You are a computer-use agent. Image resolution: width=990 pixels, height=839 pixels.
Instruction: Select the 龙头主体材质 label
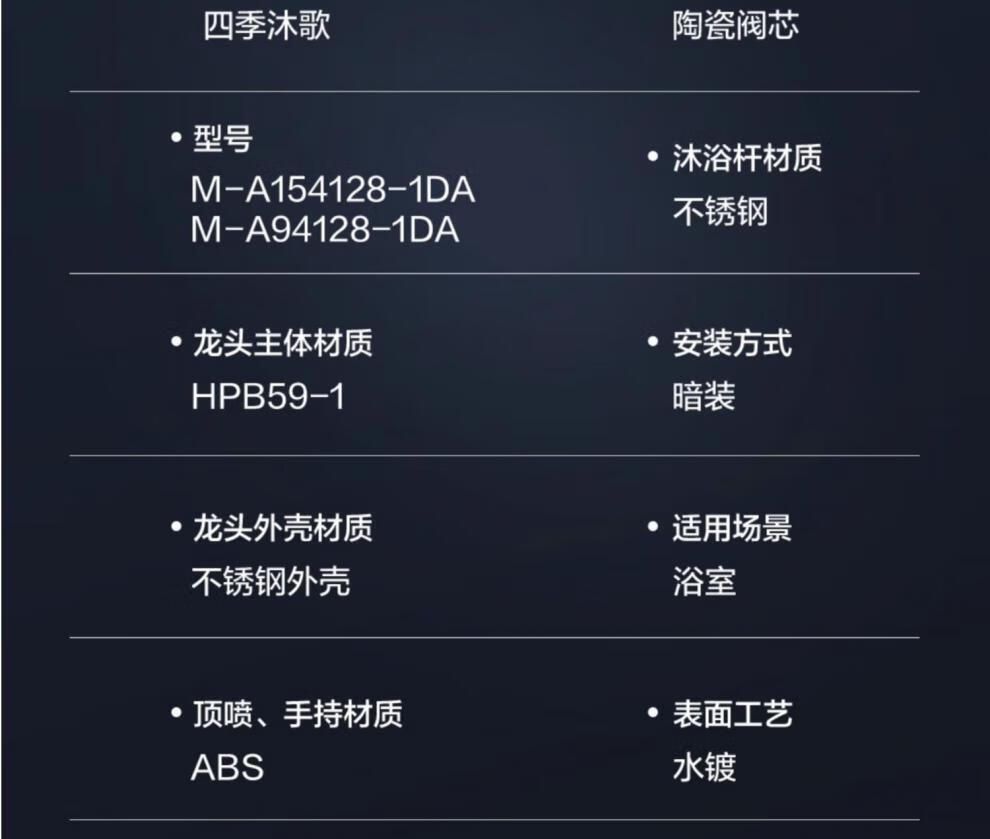click(282, 343)
